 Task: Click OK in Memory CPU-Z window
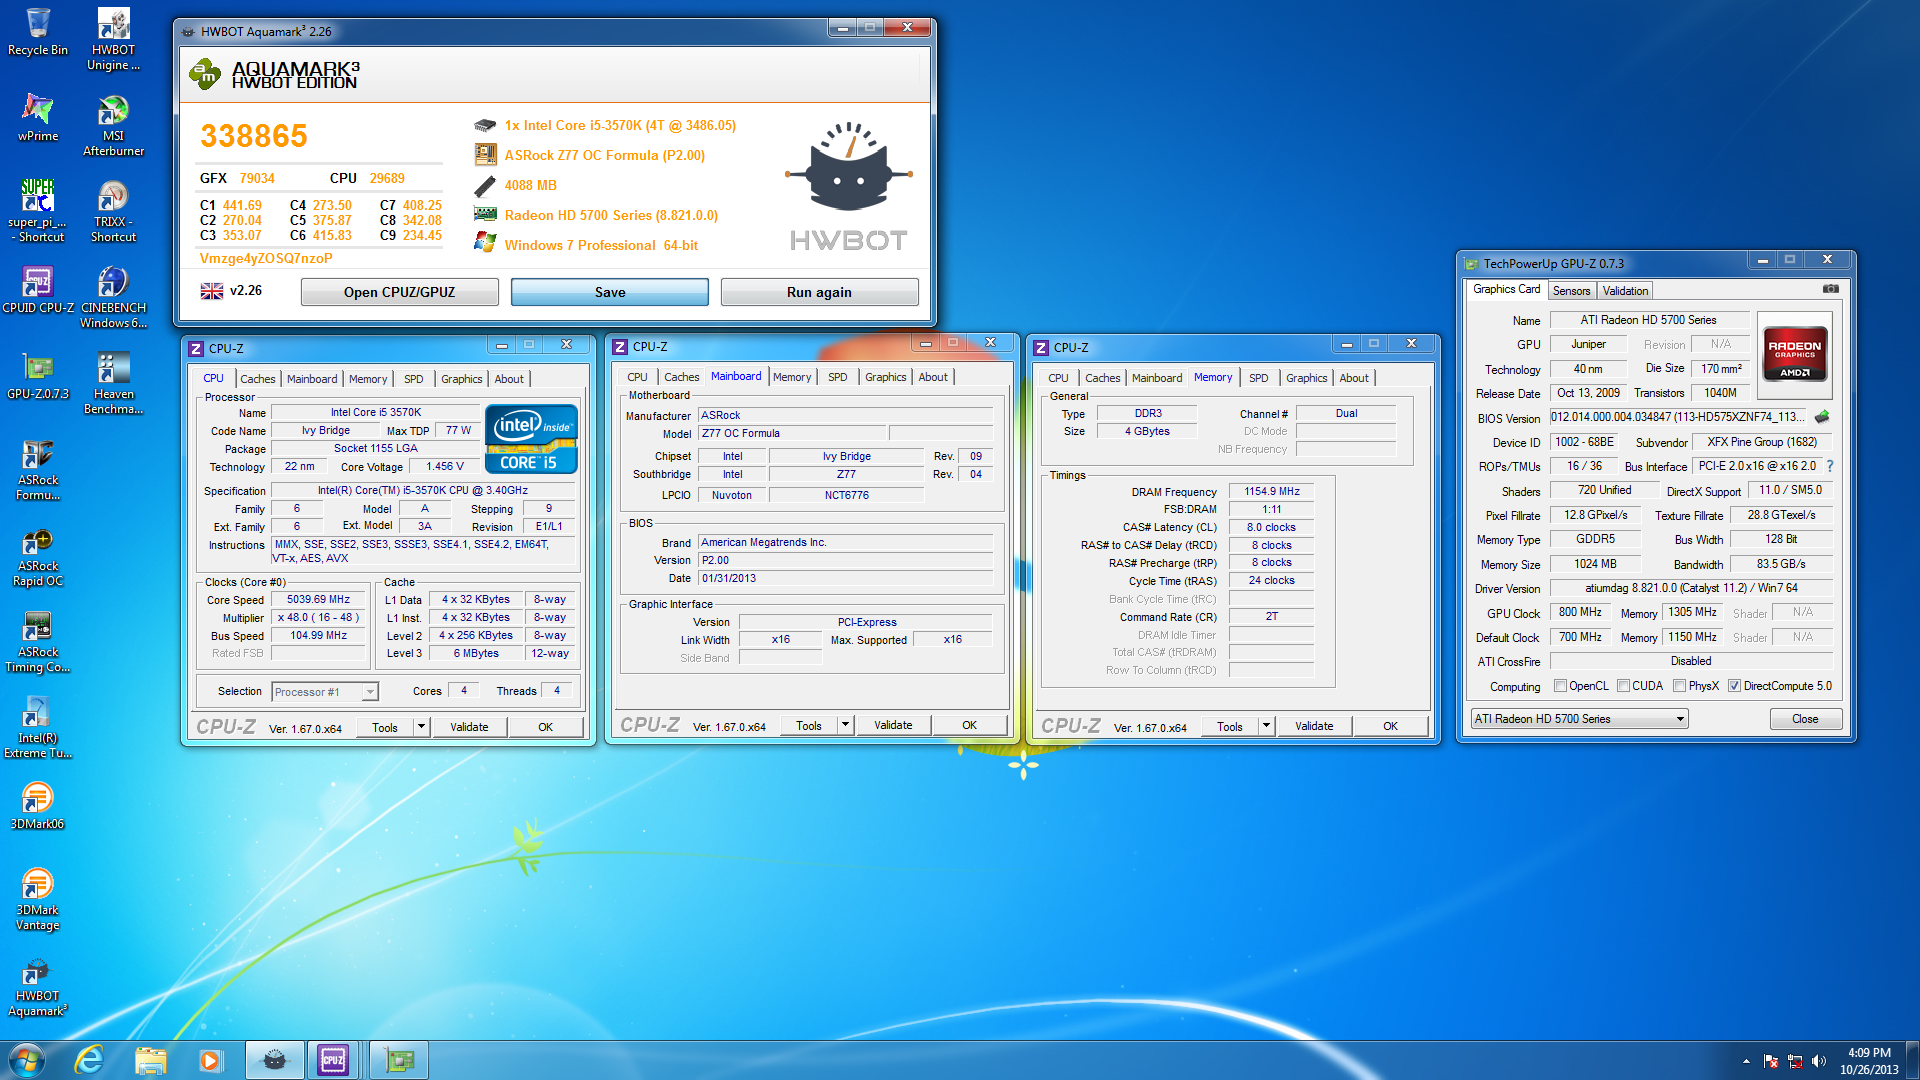(1390, 726)
